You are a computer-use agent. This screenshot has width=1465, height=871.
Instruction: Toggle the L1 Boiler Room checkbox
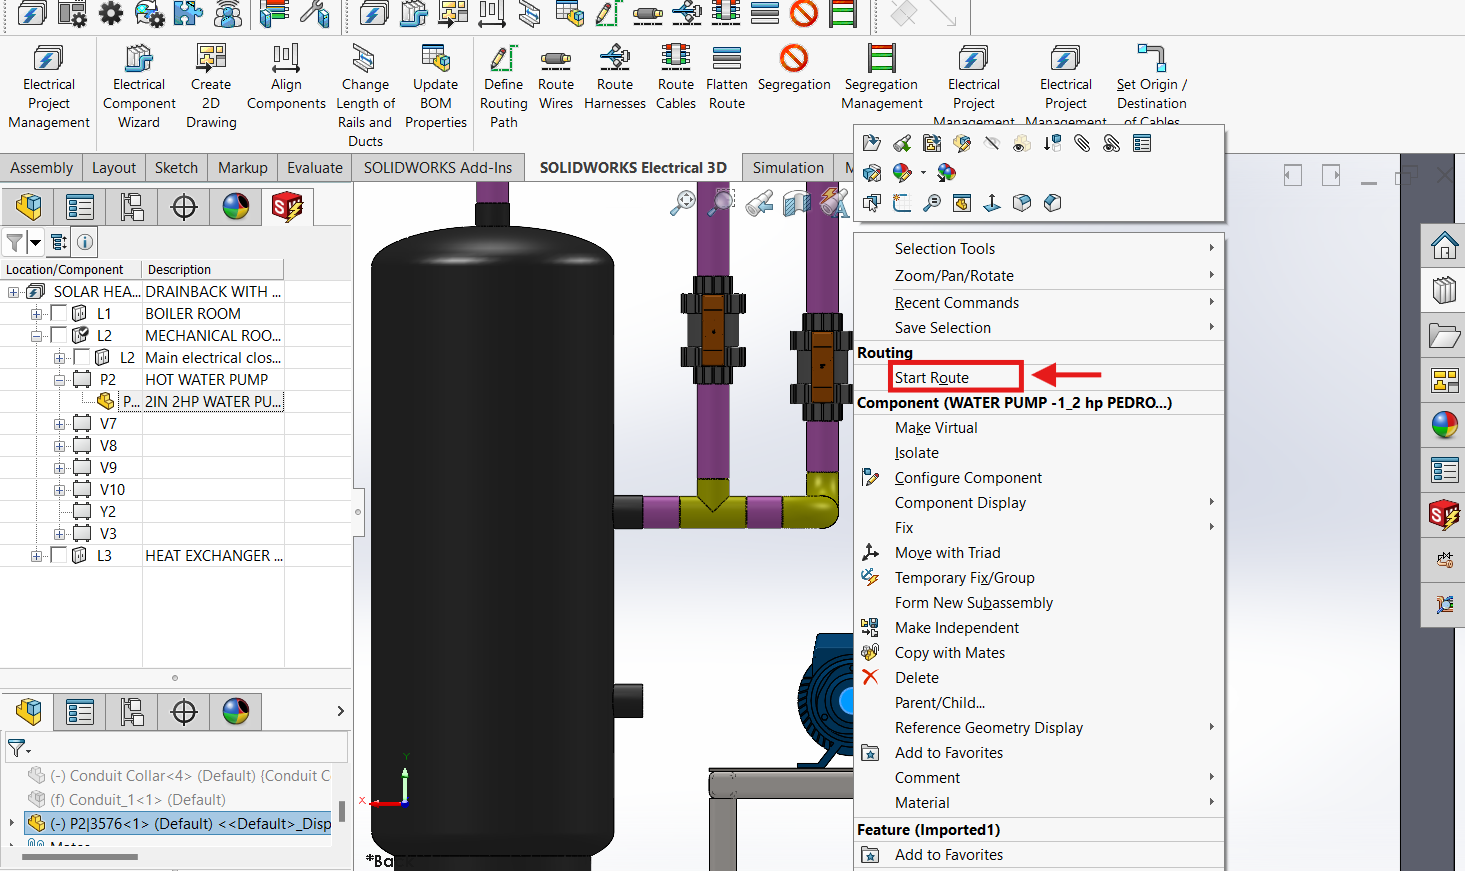(x=59, y=314)
